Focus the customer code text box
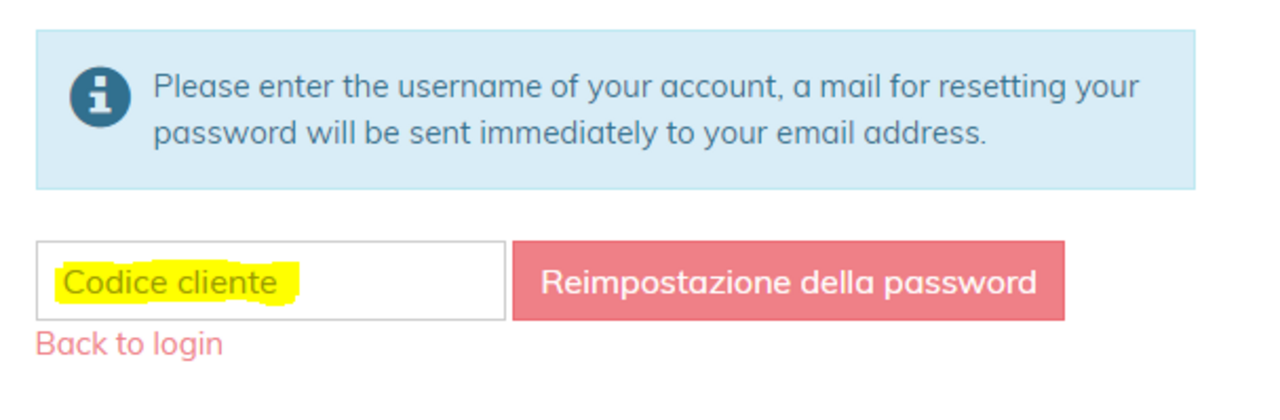The image size is (1280, 420). click(270, 281)
